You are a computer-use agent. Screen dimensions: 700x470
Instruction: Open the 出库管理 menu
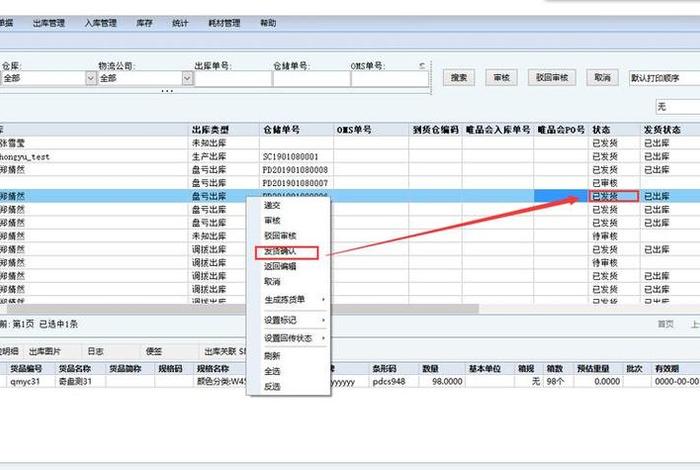48,22
